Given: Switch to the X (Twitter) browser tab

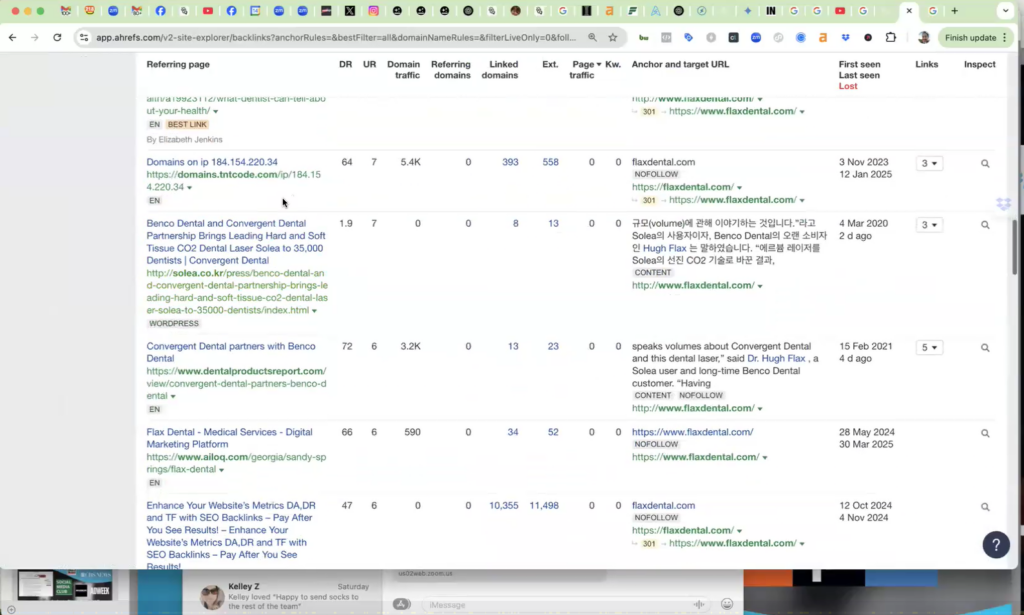Looking at the screenshot, I should [350, 10].
